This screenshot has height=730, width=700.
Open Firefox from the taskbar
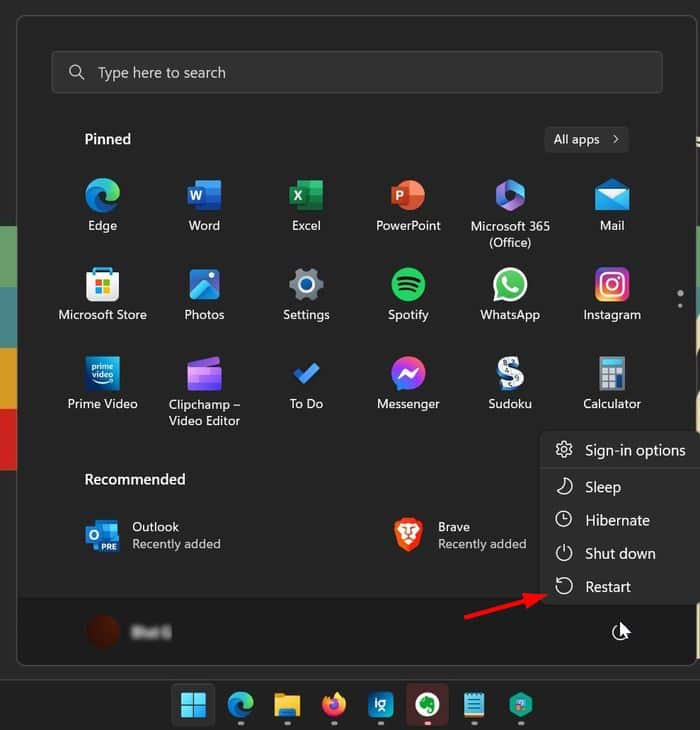tap(334, 705)
